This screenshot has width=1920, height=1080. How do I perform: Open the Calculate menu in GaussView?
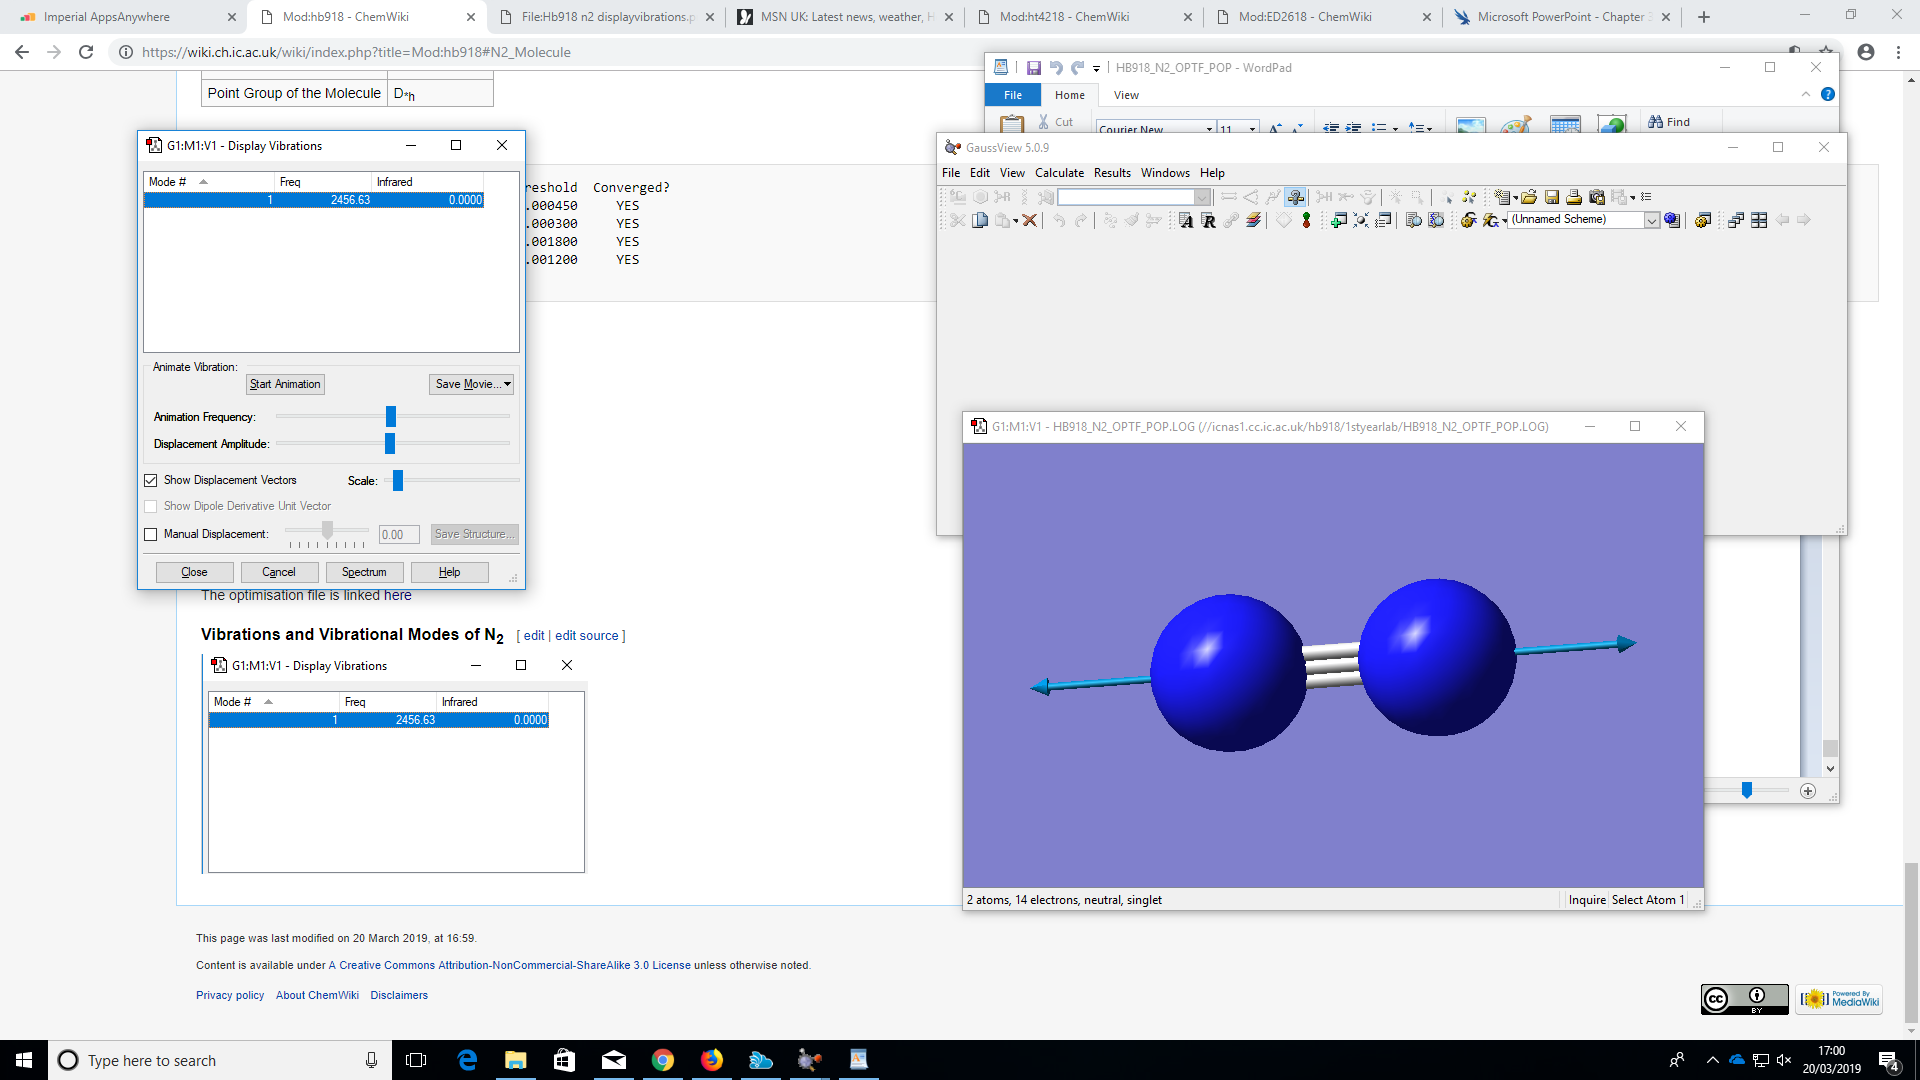coord(1059,173)
